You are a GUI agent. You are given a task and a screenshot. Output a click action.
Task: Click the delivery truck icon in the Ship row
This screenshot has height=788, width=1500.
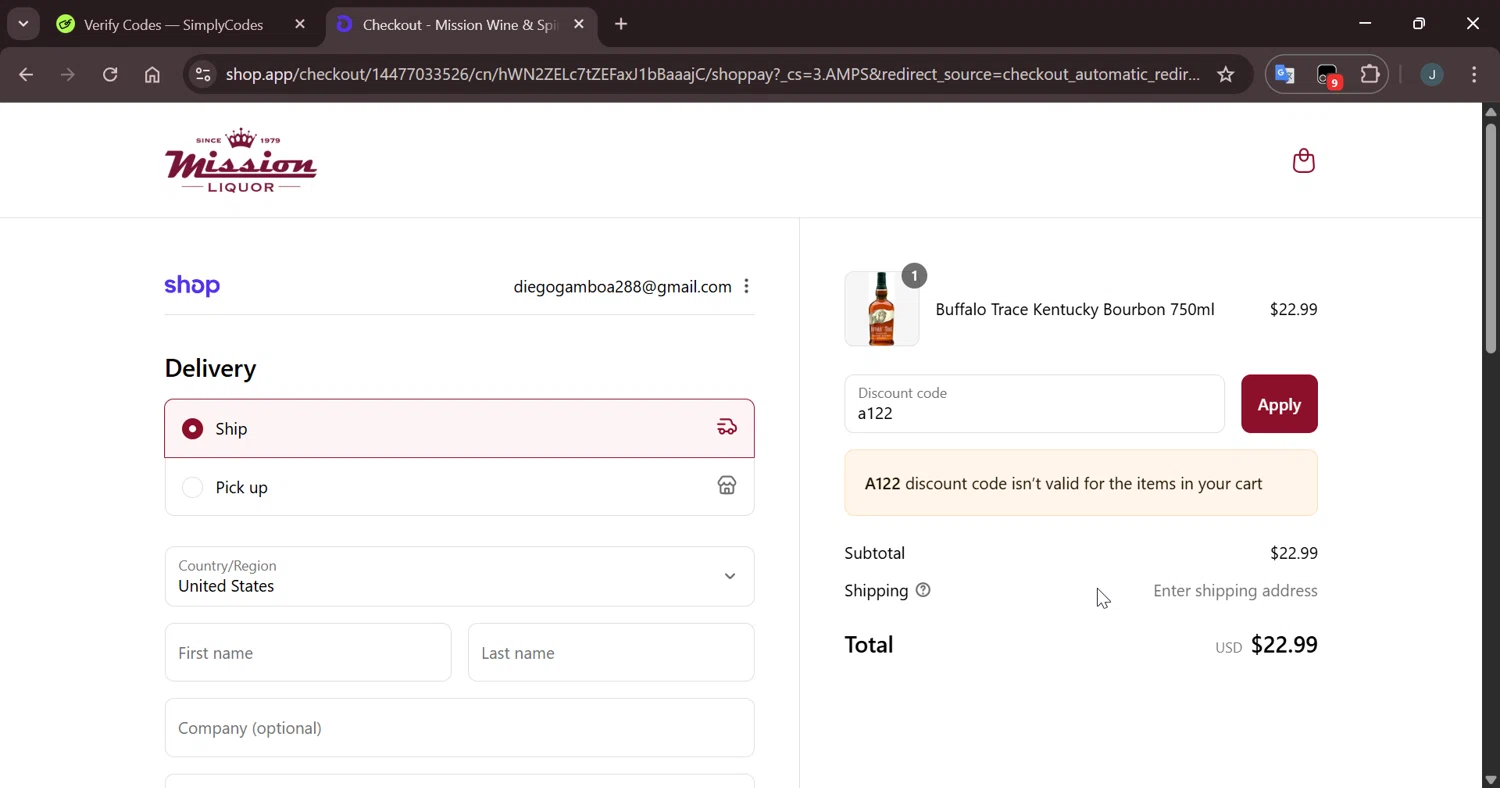(727, 428)
